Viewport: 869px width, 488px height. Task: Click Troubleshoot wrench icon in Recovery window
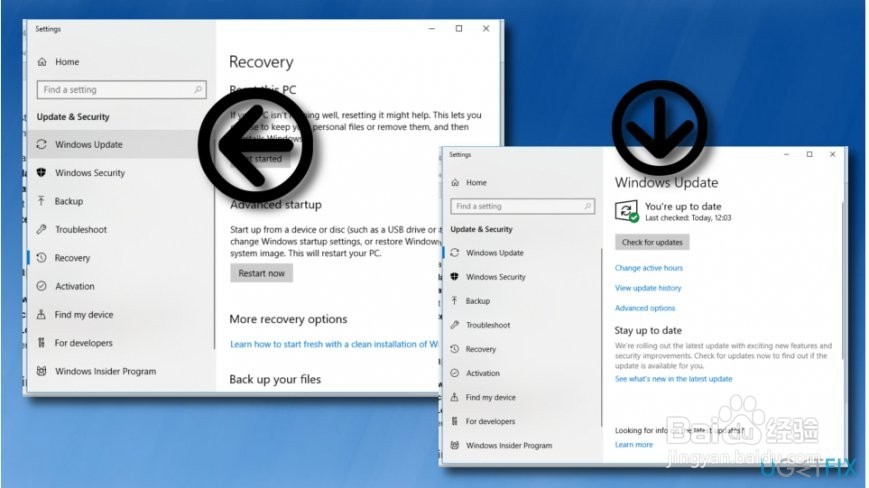click(42, 229)
